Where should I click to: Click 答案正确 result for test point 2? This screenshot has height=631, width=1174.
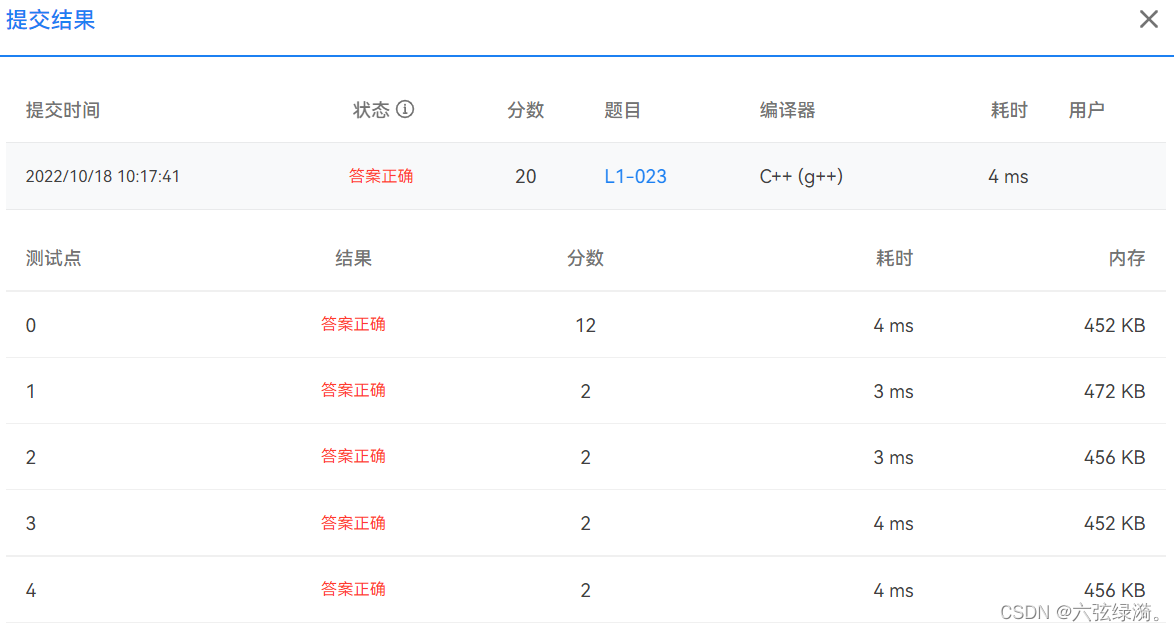pyautogui.click(x=353, y=456)
